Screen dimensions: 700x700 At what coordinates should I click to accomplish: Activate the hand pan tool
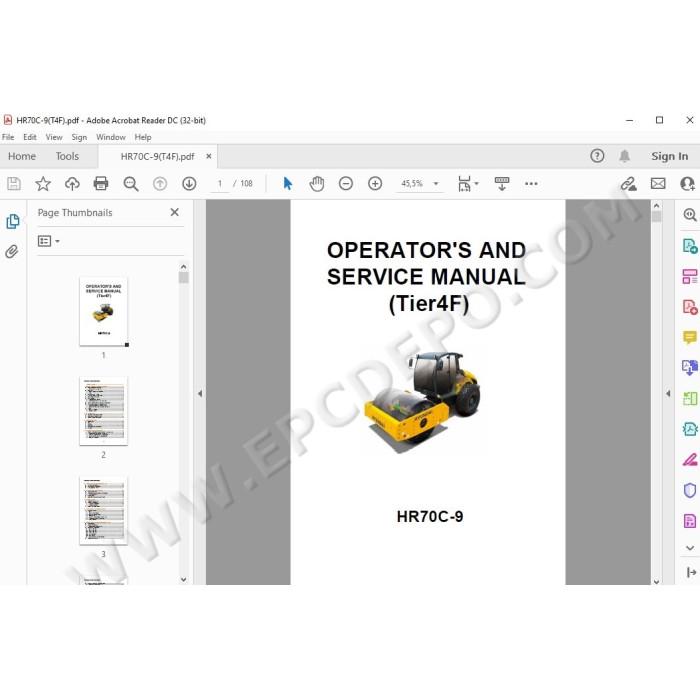pos(317,183)
